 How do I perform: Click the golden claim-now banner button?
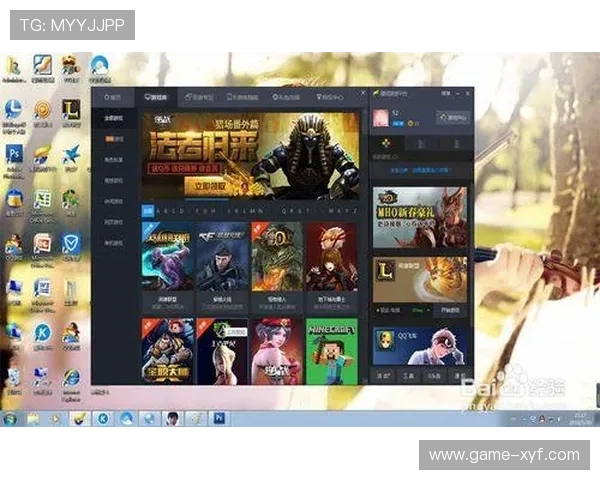point(209,187)
